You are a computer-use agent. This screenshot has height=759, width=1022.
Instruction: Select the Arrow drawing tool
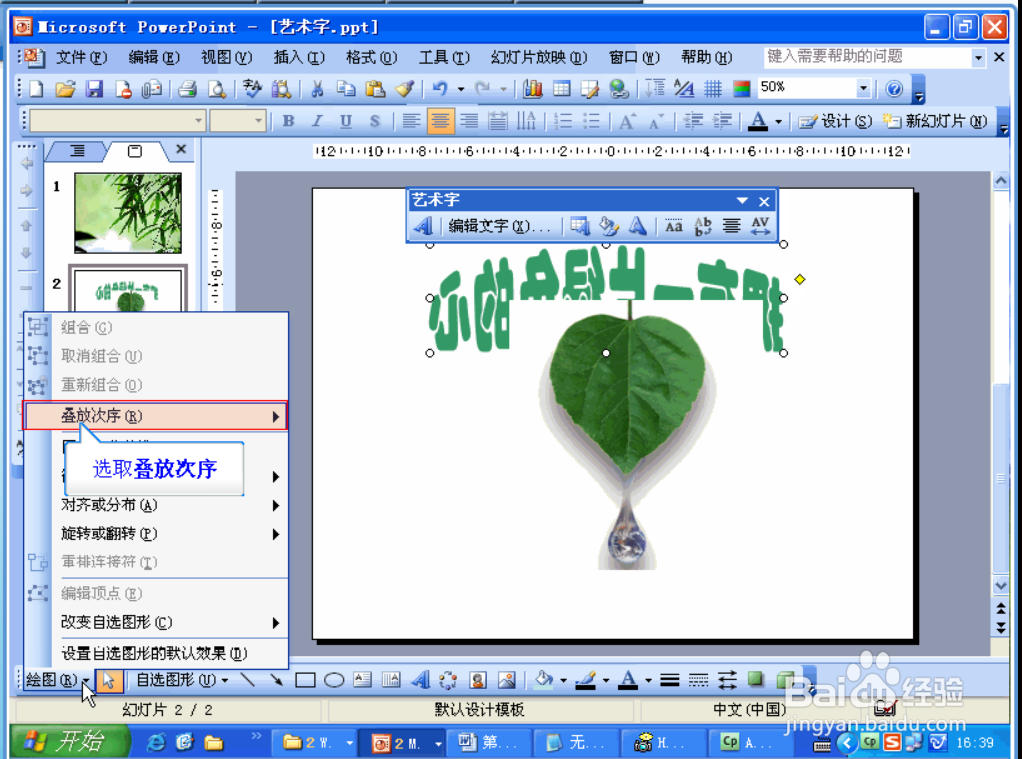click(276, 680)
